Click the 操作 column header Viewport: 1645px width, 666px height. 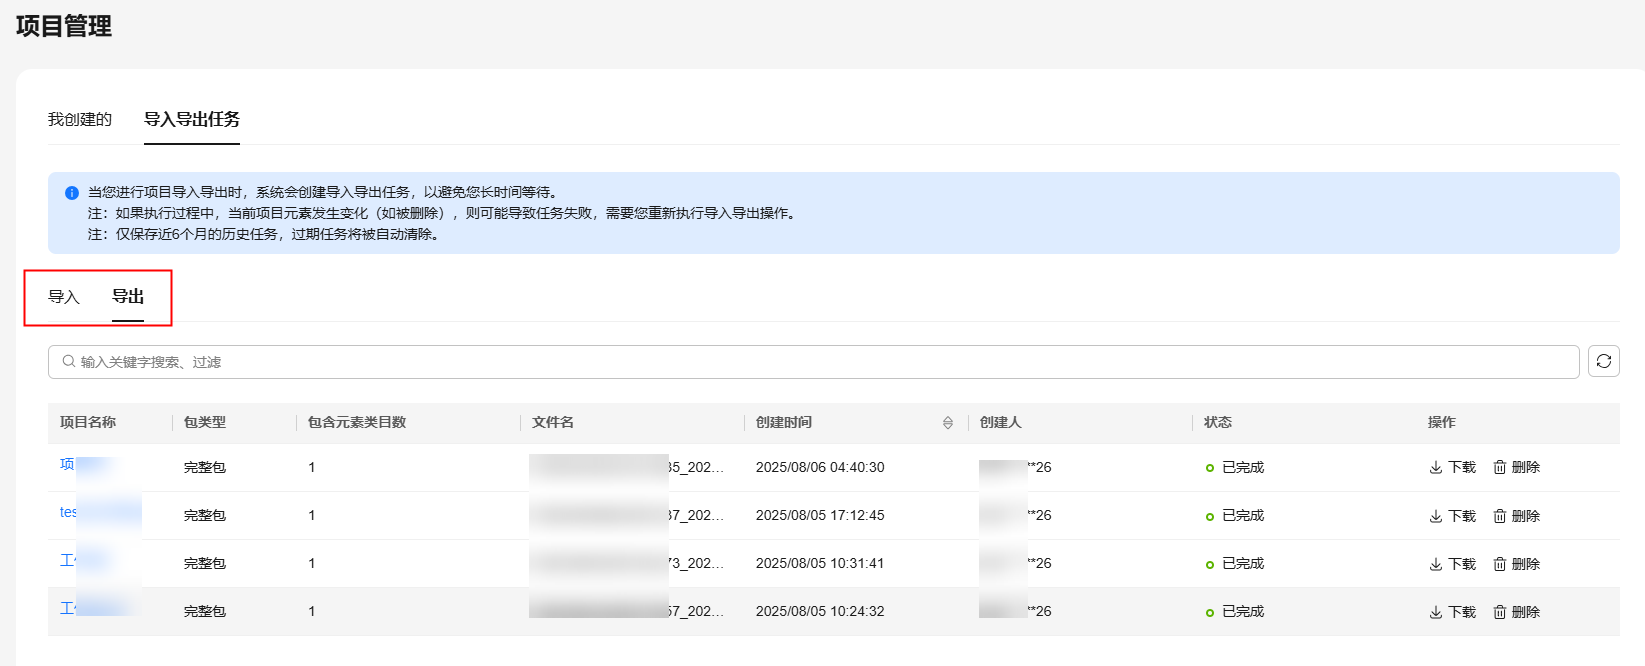[1442, 422]
